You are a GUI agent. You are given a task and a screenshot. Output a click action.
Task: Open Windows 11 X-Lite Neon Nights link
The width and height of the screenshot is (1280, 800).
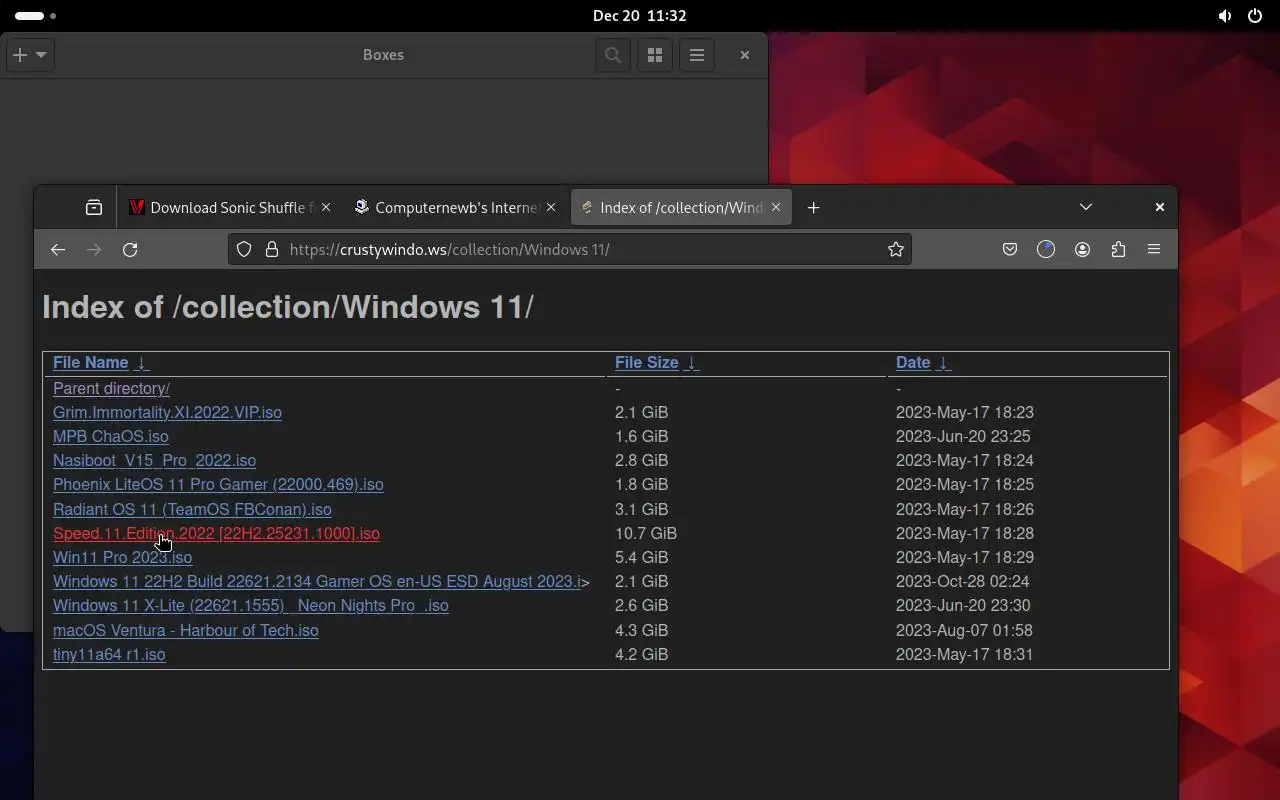click(x=250, y=605)
